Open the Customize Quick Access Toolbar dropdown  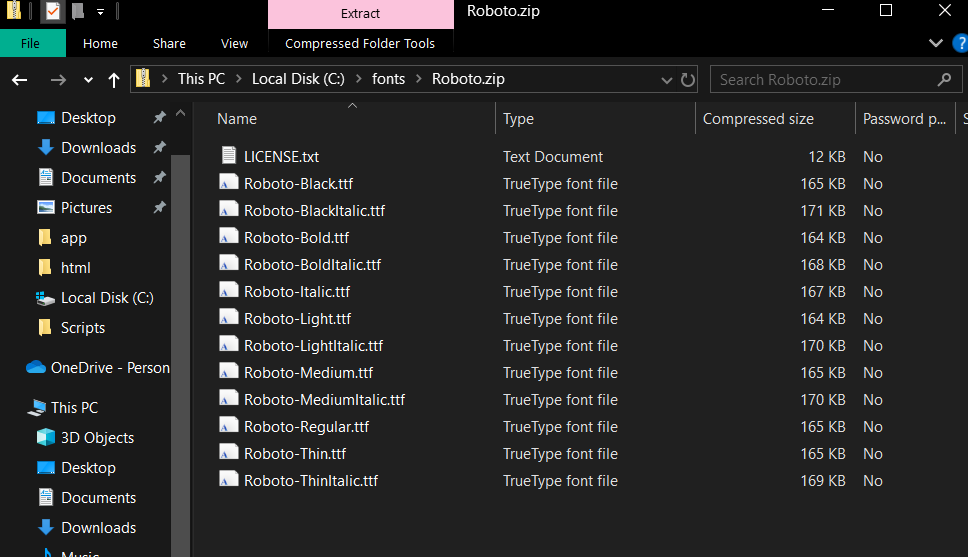point(101,12)
